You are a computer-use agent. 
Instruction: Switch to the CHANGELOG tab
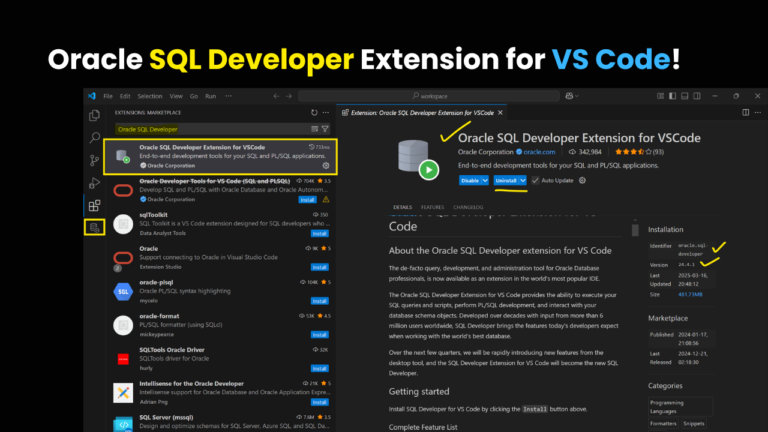(468, 207)
